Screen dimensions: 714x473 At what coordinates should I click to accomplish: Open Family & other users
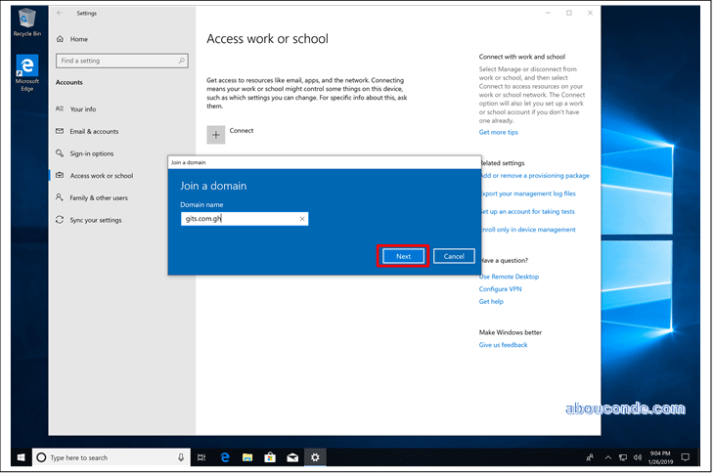[x=98, y=198]
